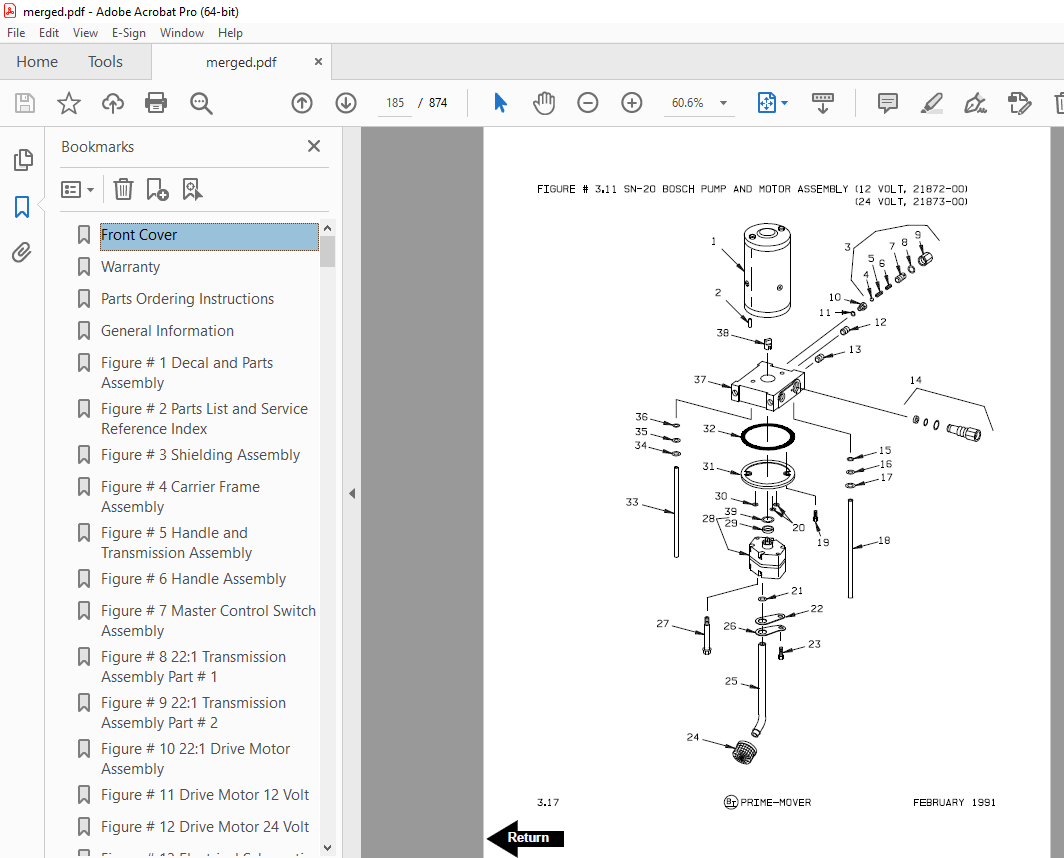The width and height of the screenshot is (1064, 858).
Task: Open Figure # 11 Drive Motor 12 Volt bookmark
Action: 205,795
